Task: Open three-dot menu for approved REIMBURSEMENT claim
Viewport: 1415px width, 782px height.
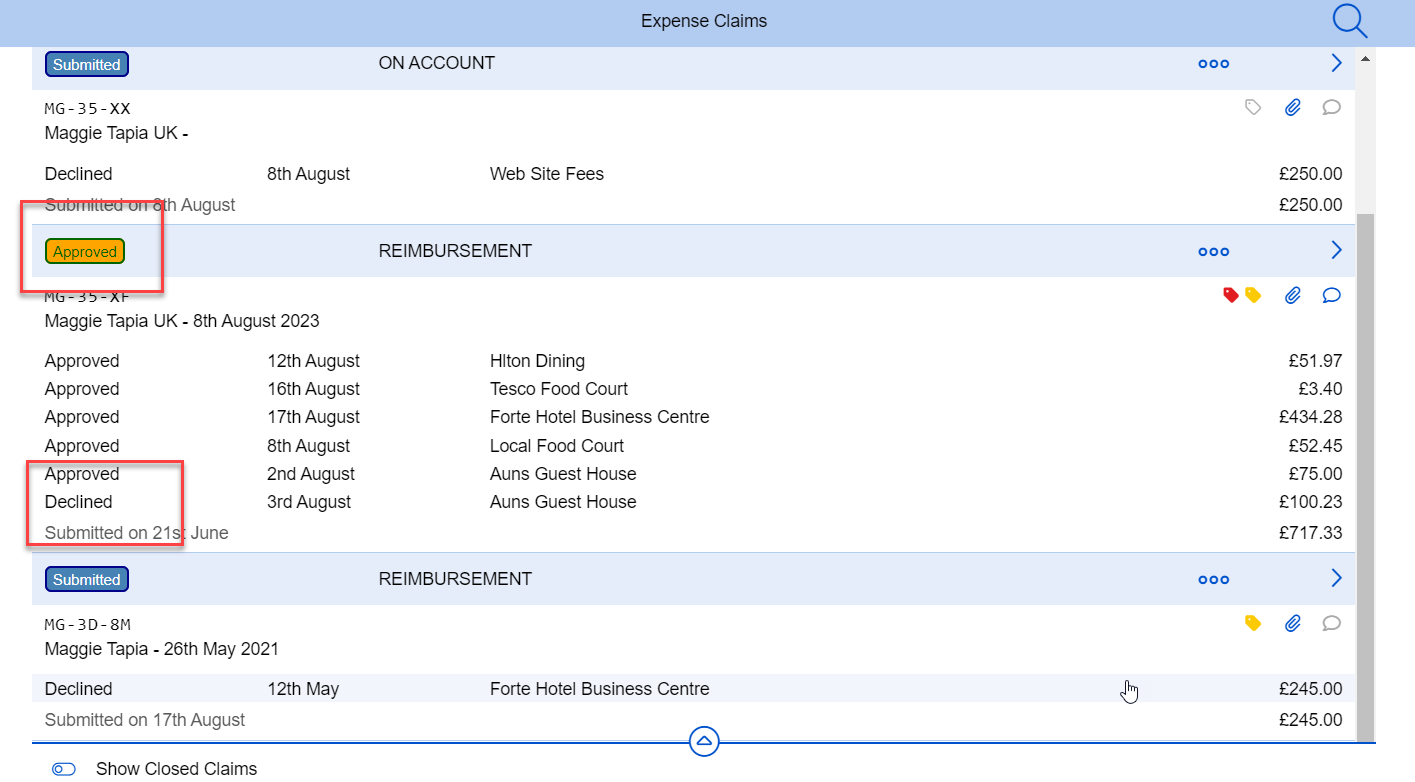Action: [1213, 252]
